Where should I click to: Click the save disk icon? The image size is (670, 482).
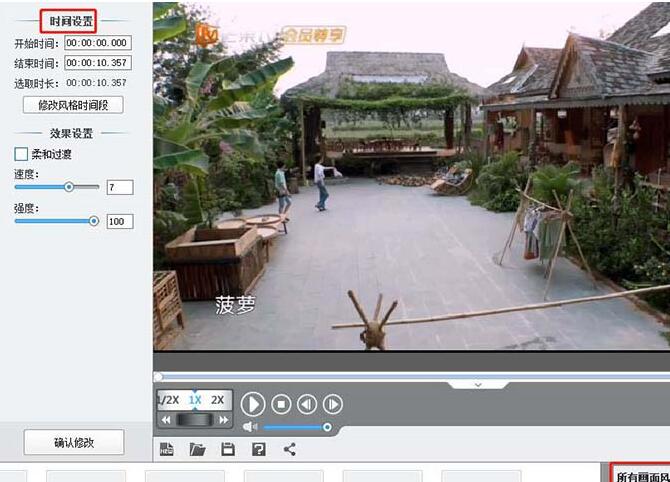click(228, 450)
